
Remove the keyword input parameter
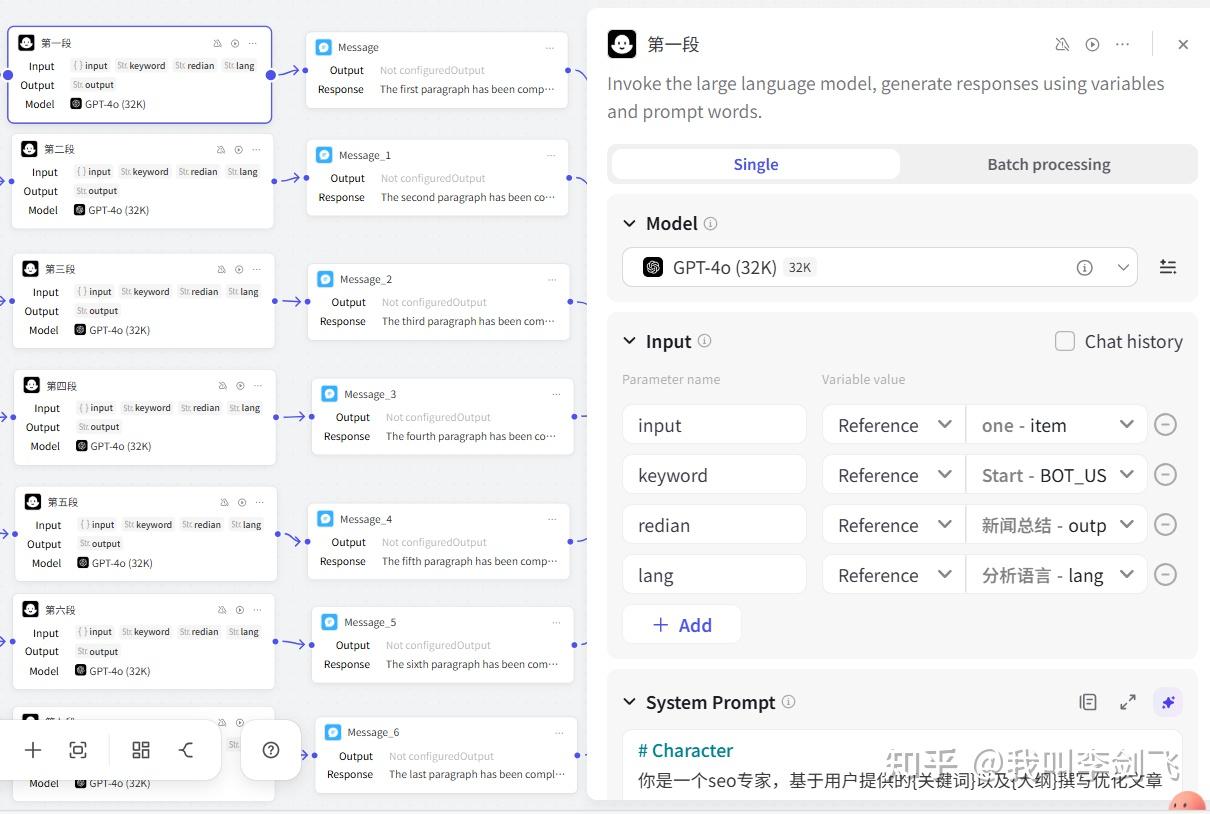pos(1165,475)
